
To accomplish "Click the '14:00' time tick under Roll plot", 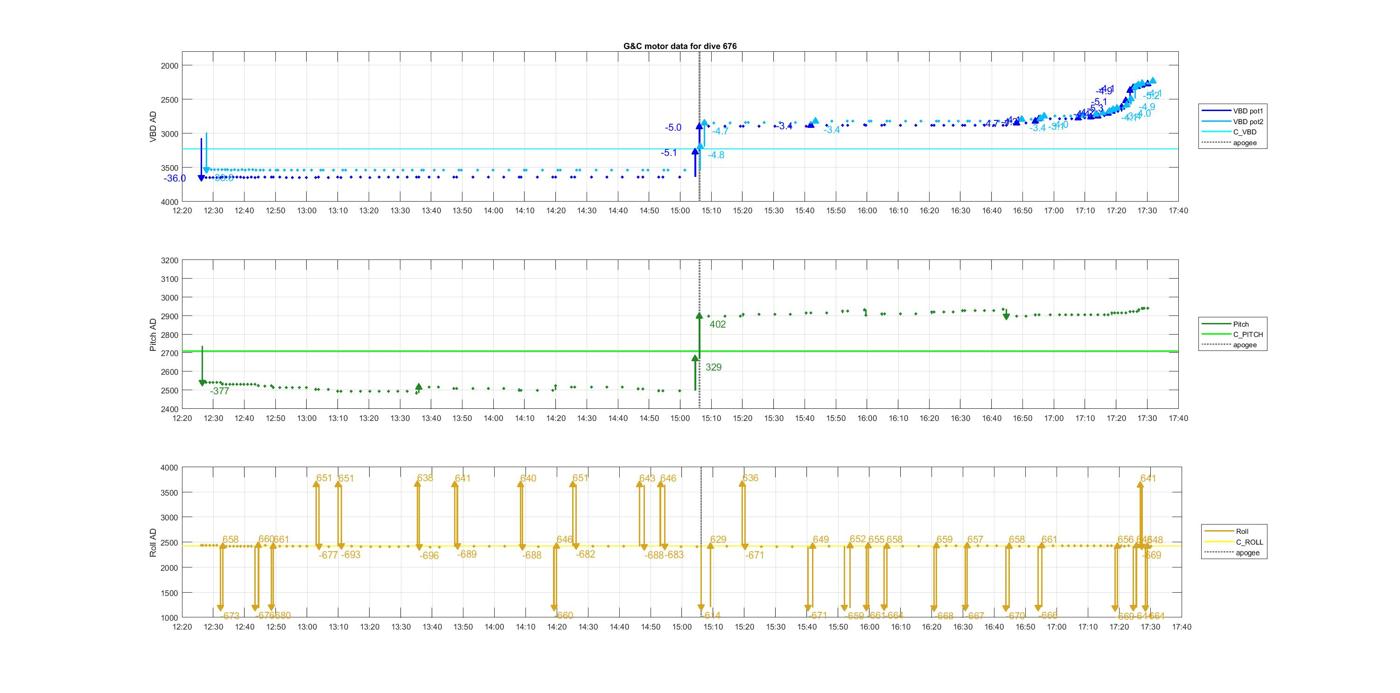I will (493, 627).
